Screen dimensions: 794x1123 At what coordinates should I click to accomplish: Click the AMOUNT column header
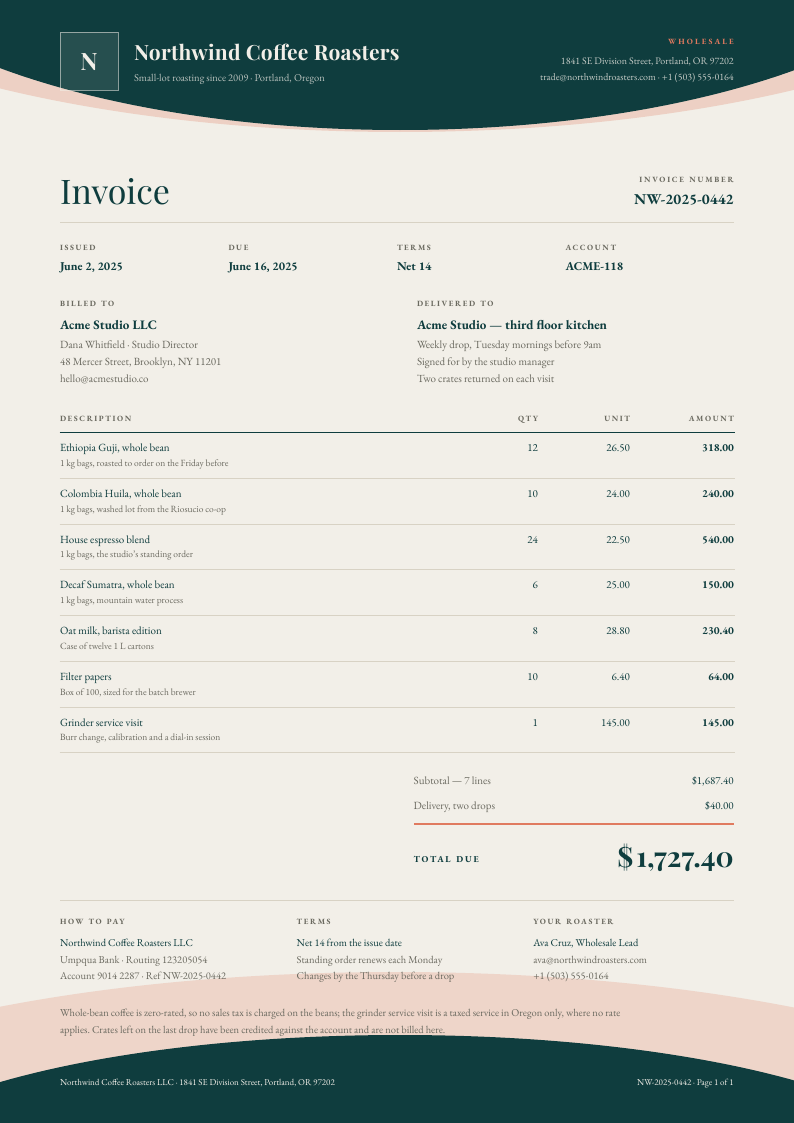(712, 418)
